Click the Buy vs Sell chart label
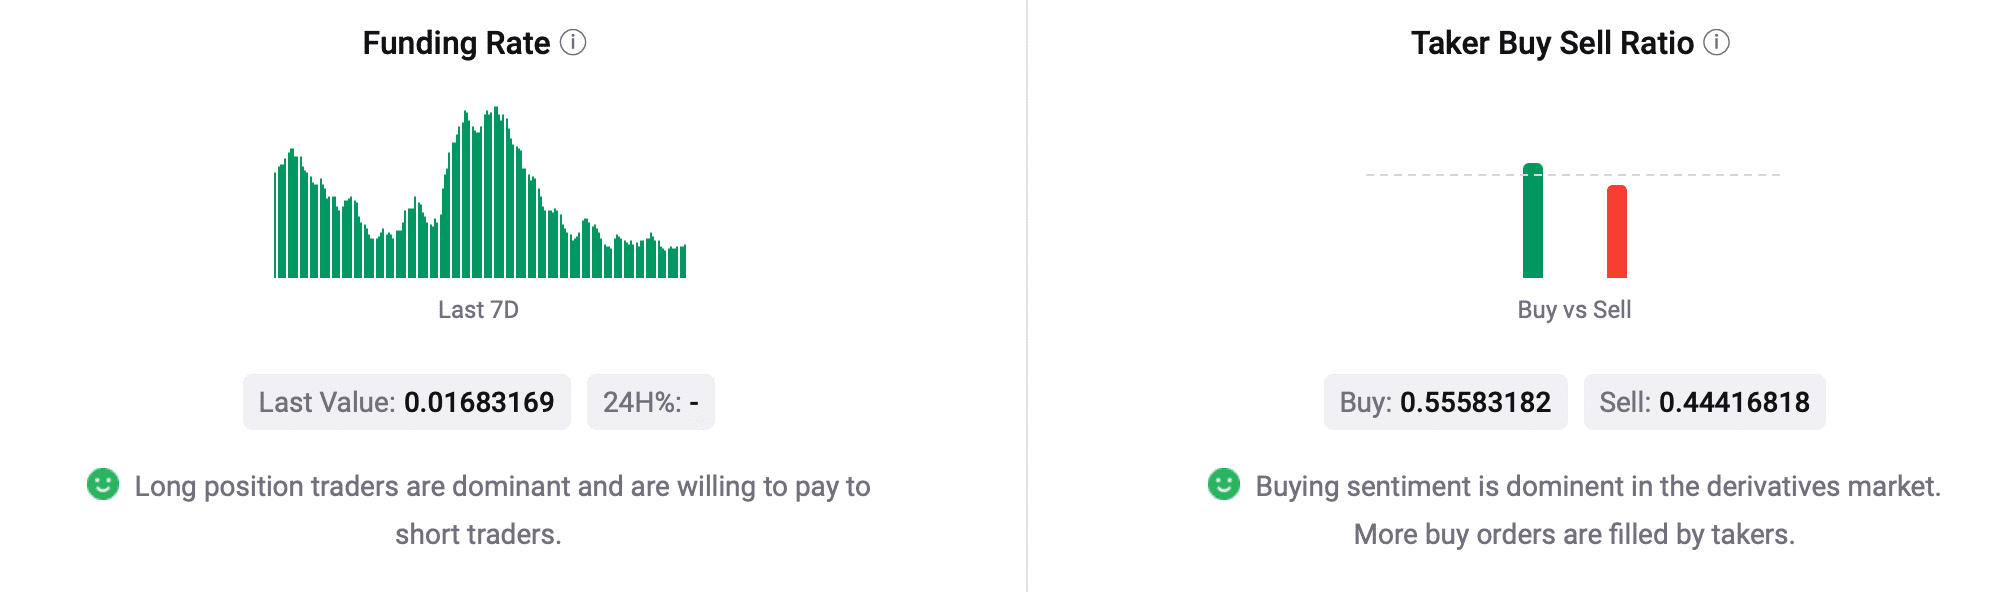 pos(1574,310)
